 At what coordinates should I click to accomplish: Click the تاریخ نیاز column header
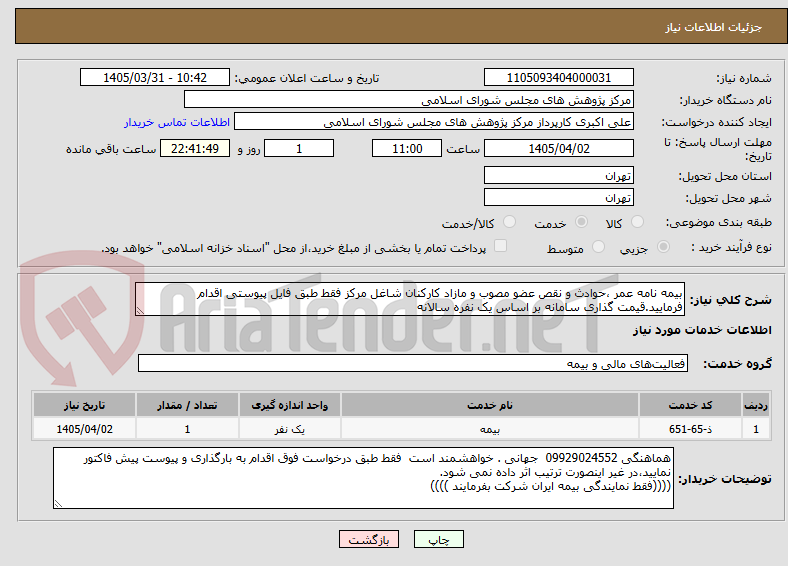pyautogui.click(x=84, y=405)
